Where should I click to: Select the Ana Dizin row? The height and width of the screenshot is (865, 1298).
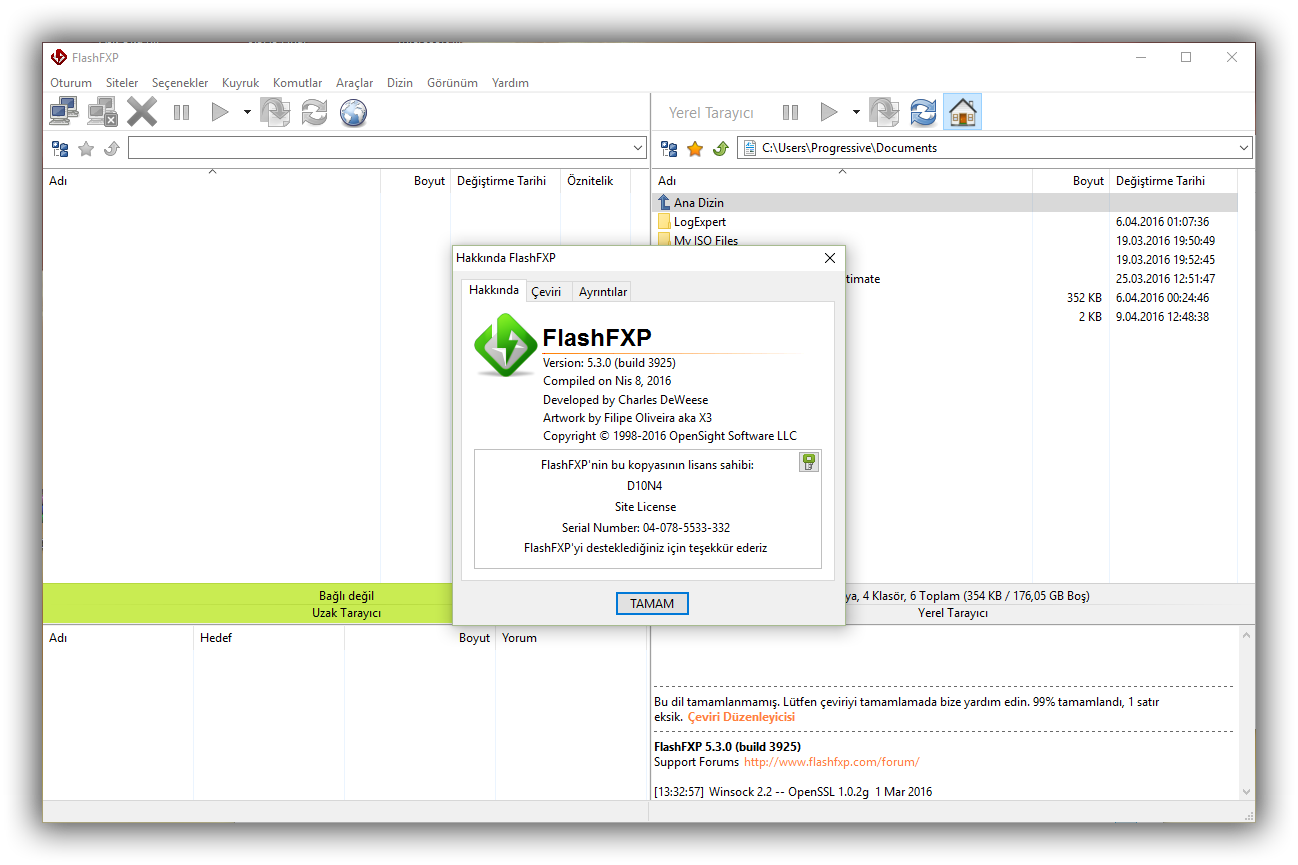[945, 203]
